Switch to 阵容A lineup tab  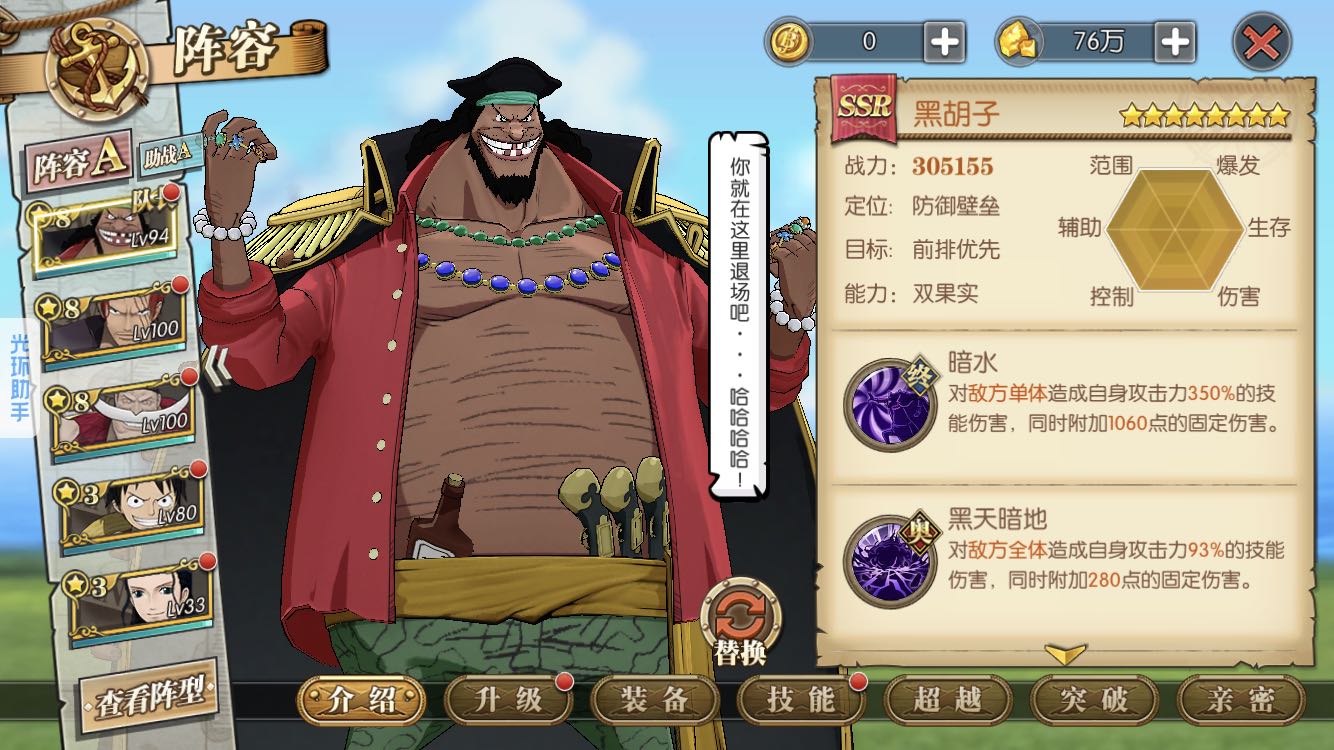tap(79, 164)
